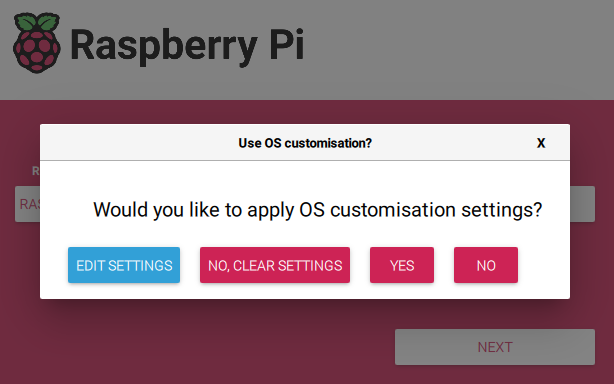
Task: Click the green leaves of the raspberry logo
Action: pyautogui.click(x=37, y=22)
